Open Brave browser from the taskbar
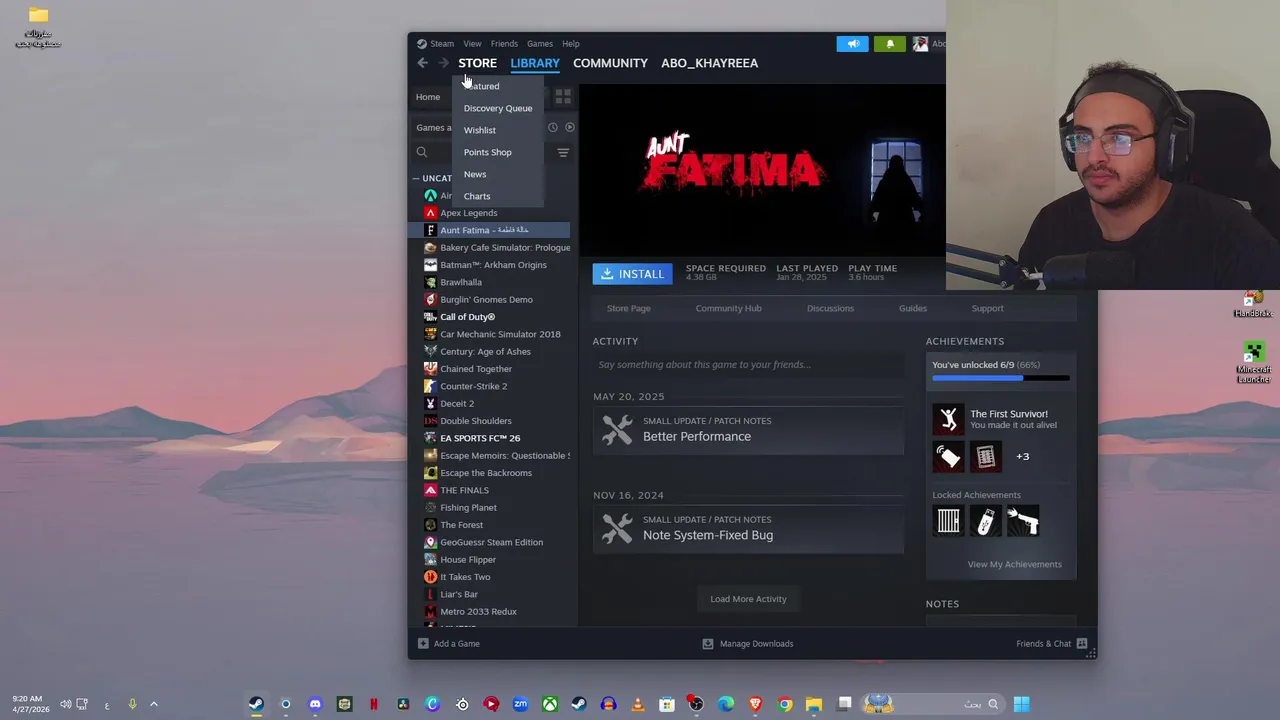This screenshot has height=720, width=1280. (x=755, y=704)
